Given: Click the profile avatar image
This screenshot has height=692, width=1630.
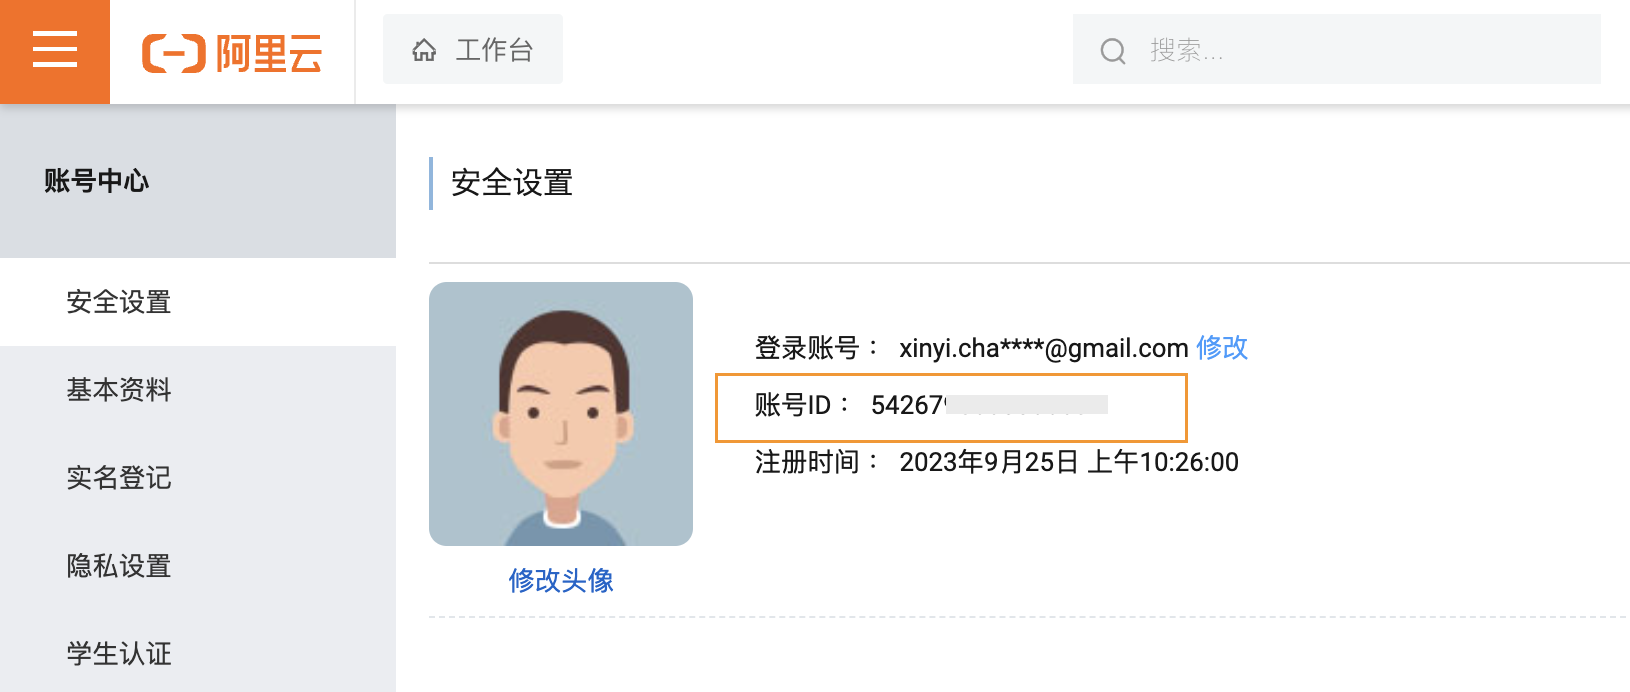Looking at the screenshot, I should coord(561,414).
